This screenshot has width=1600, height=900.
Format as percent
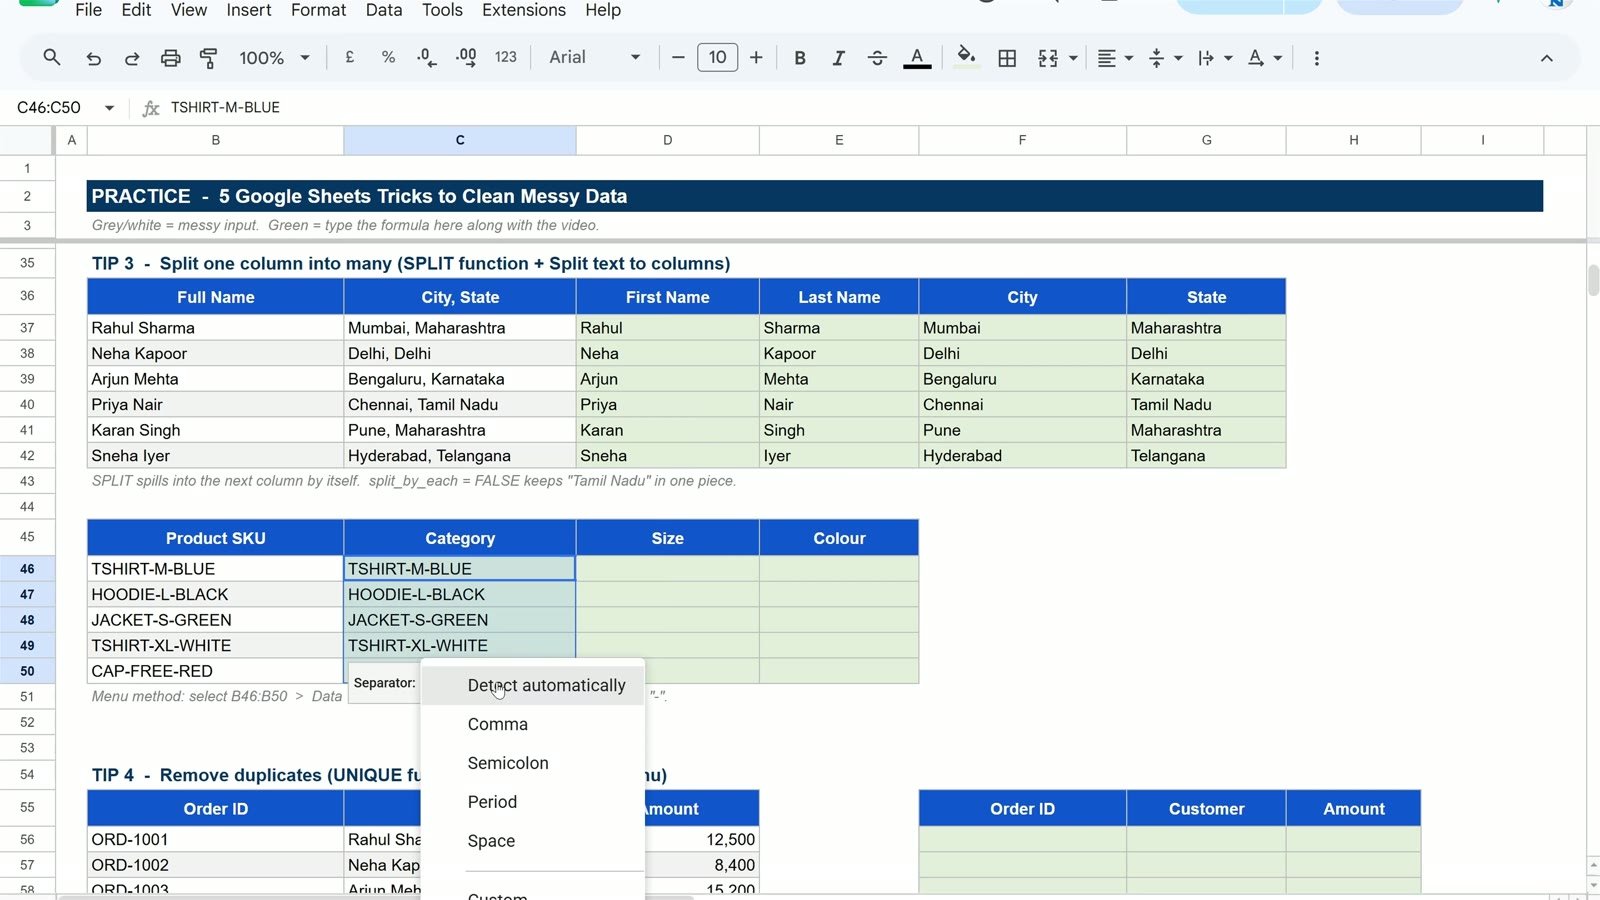(388, 58)
